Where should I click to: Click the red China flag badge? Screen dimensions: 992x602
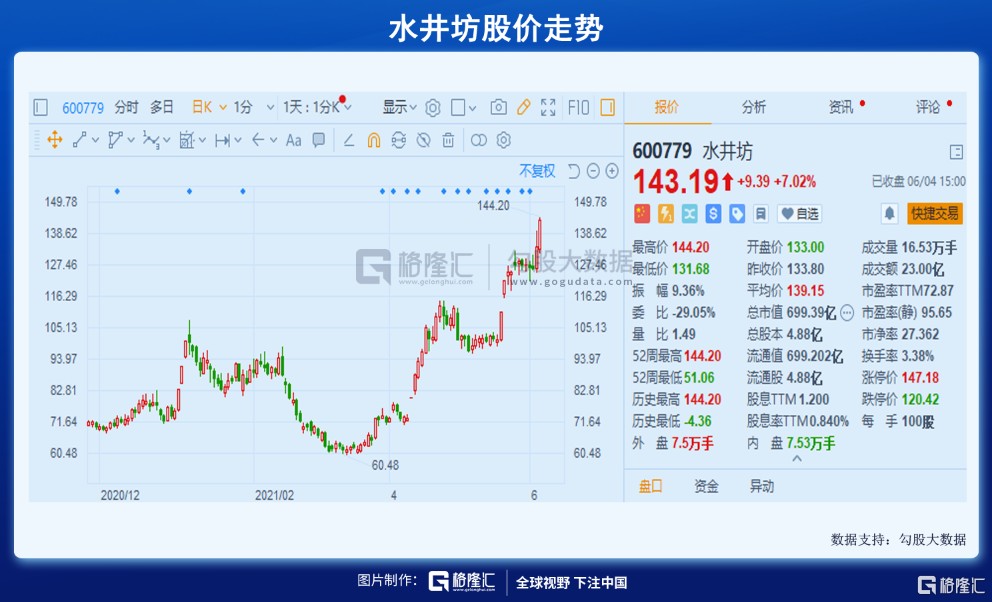(642, 214)
